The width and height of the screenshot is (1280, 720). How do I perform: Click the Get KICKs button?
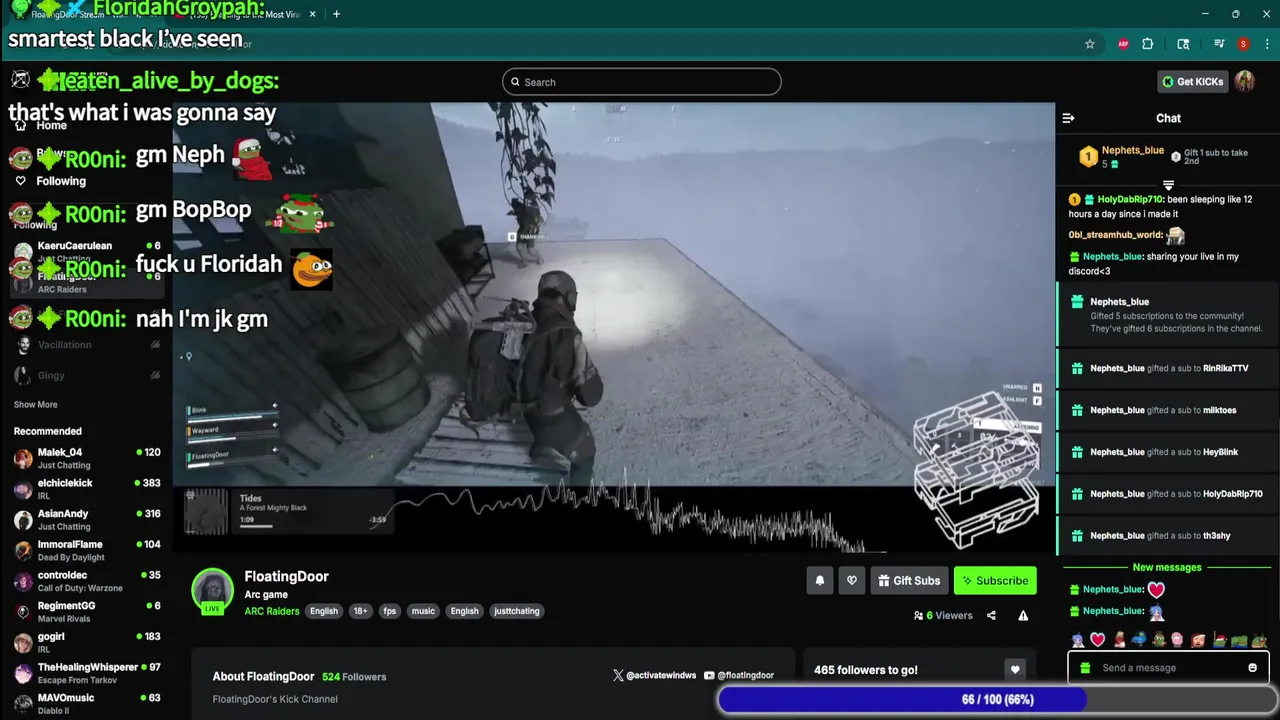pos(1192,82)
